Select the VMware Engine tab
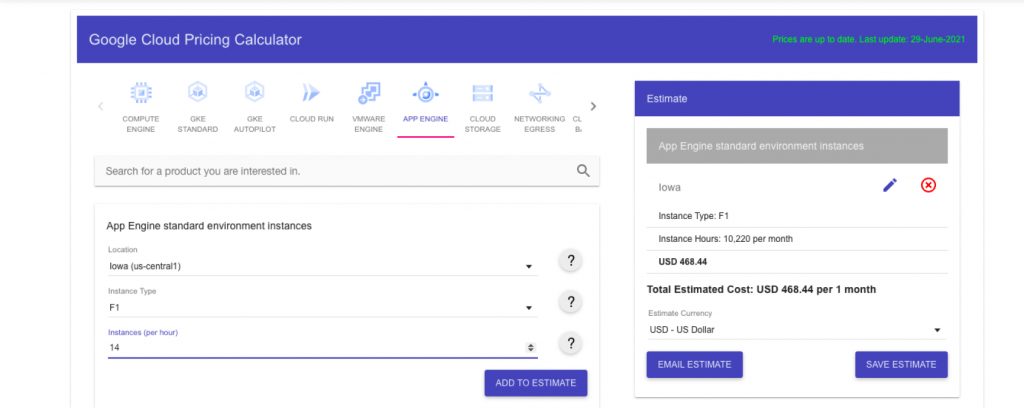Viewport: 1024px width, 408px height. coord(368,107)
